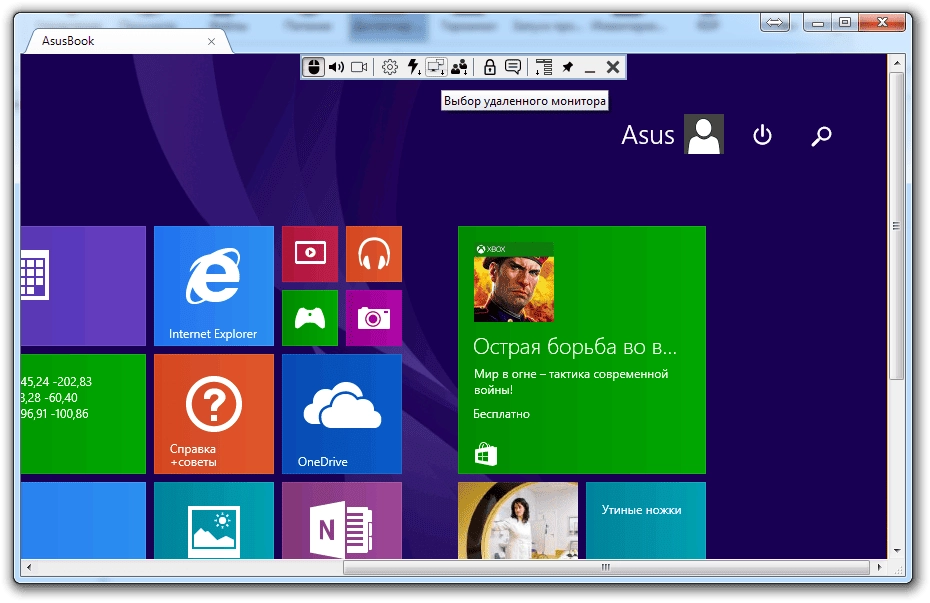Click the double-arrow button in the title bar

click(775, 23)
